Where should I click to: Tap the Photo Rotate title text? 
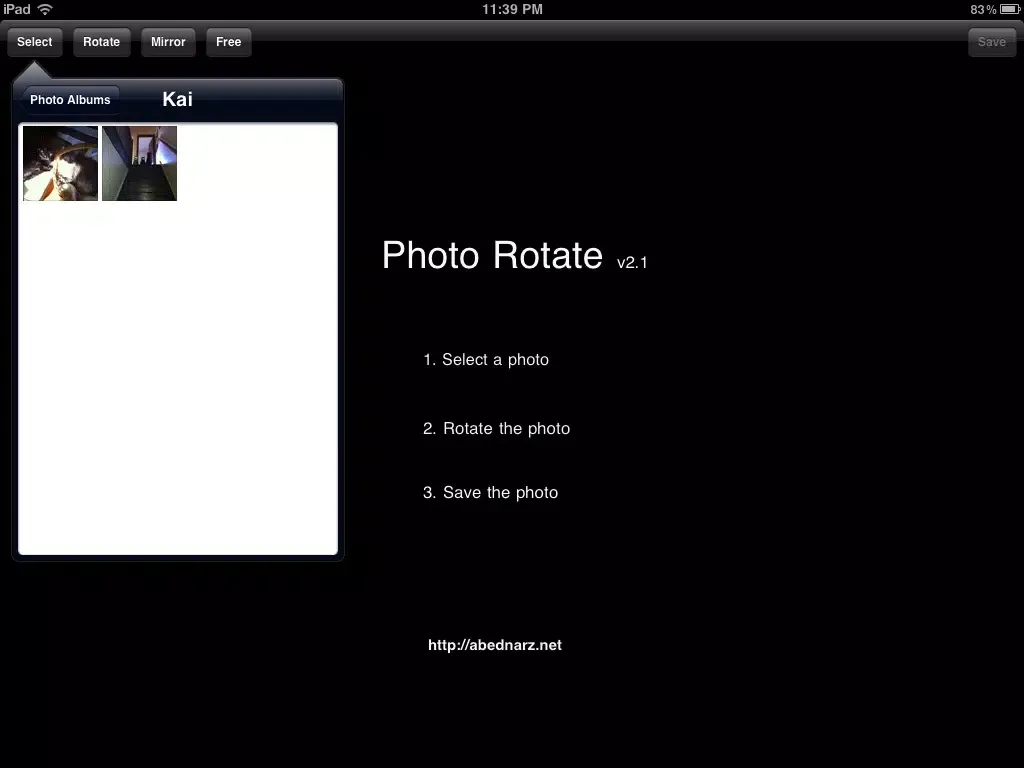point(492,256)
